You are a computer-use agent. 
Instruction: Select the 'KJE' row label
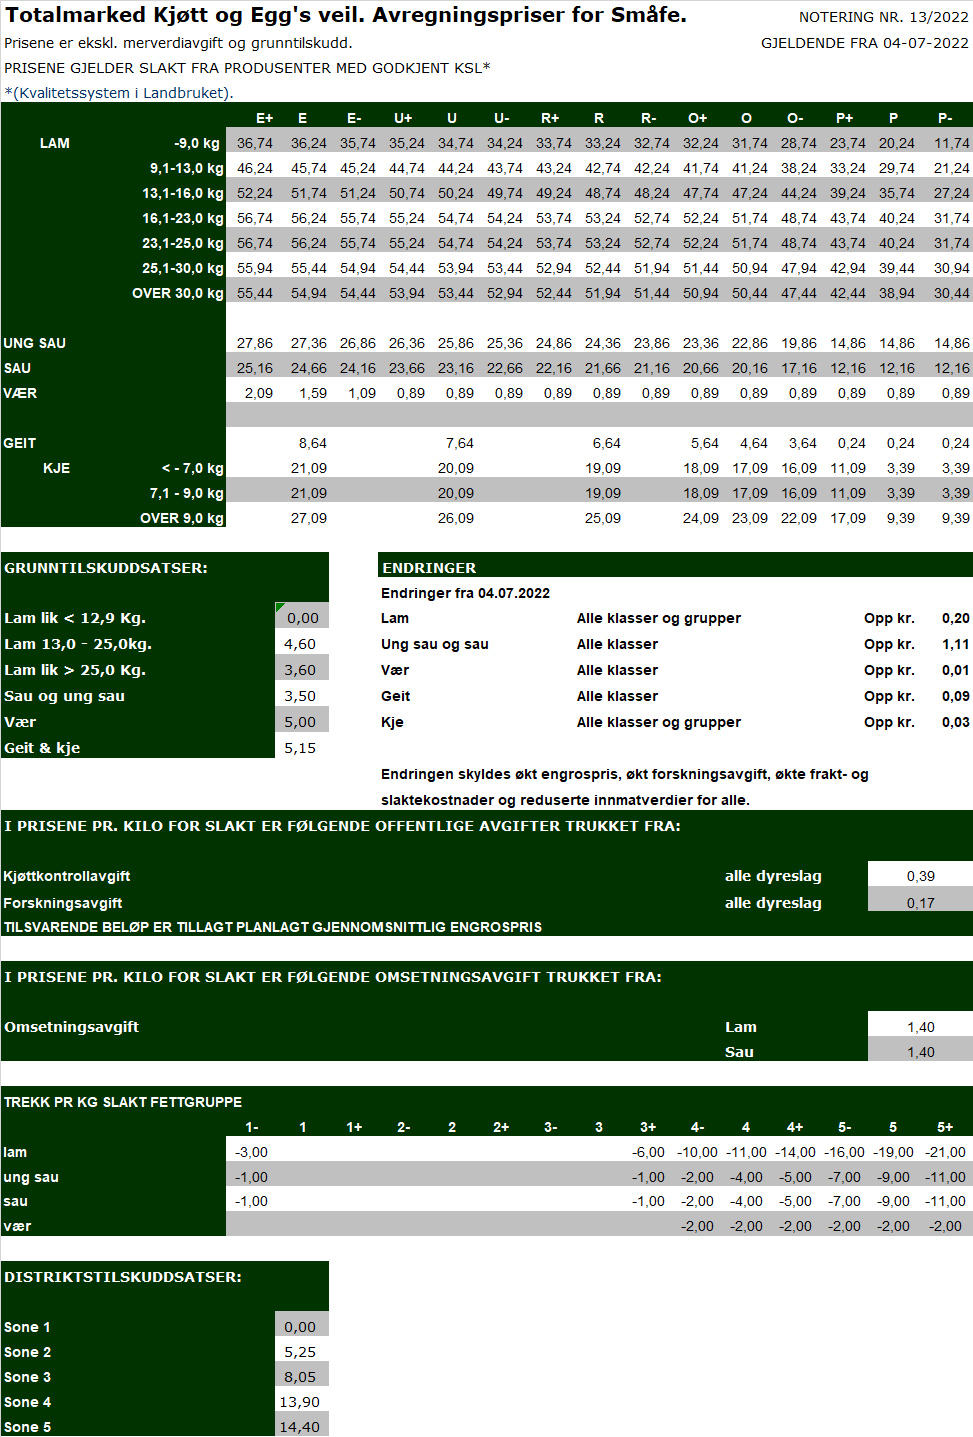[x=57, y=468]
